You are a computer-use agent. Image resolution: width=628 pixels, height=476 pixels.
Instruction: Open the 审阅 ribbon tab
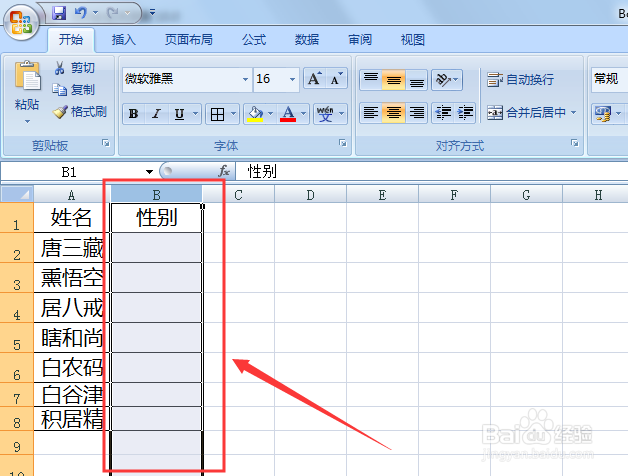[x=360, y=40]
